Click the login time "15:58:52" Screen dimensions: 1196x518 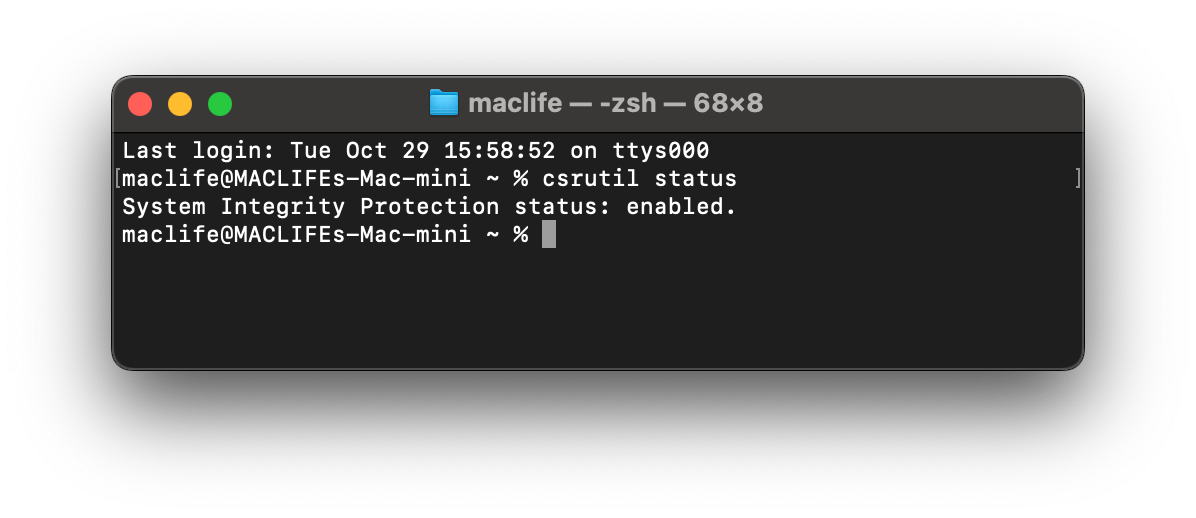tap(499, 151)
